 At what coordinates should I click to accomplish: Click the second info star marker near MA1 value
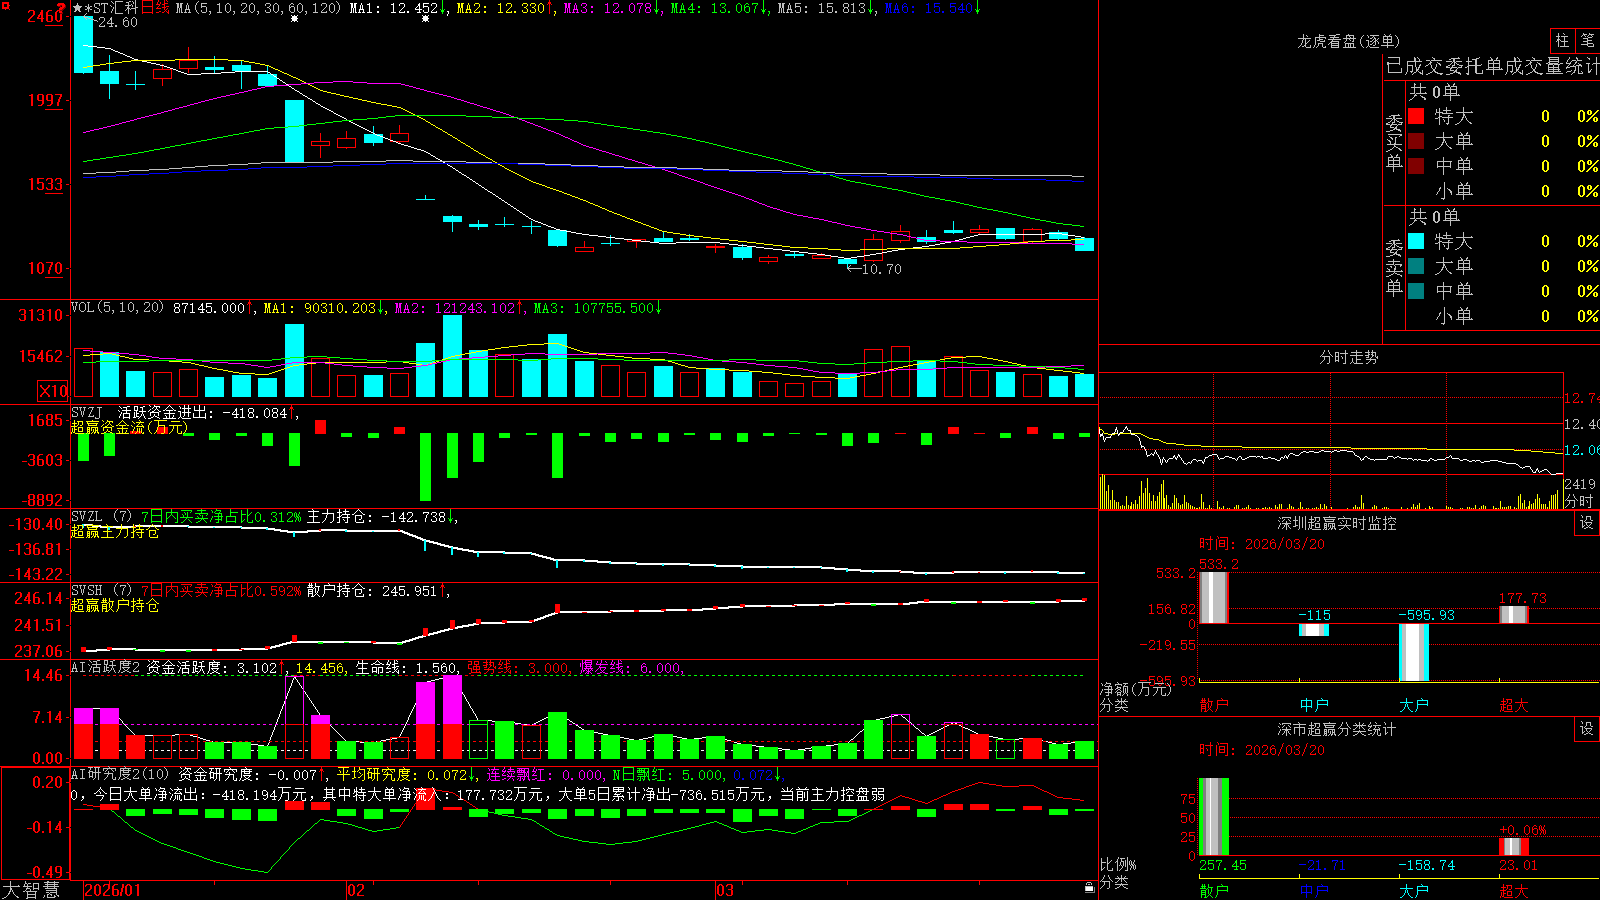(426, 19)
